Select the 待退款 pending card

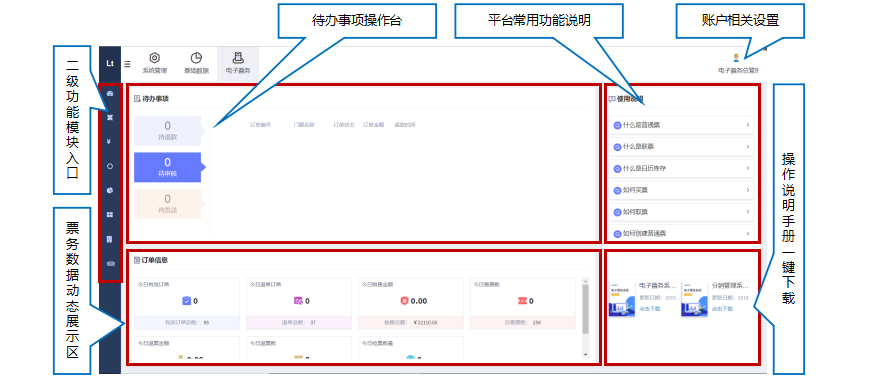(167, 130)
